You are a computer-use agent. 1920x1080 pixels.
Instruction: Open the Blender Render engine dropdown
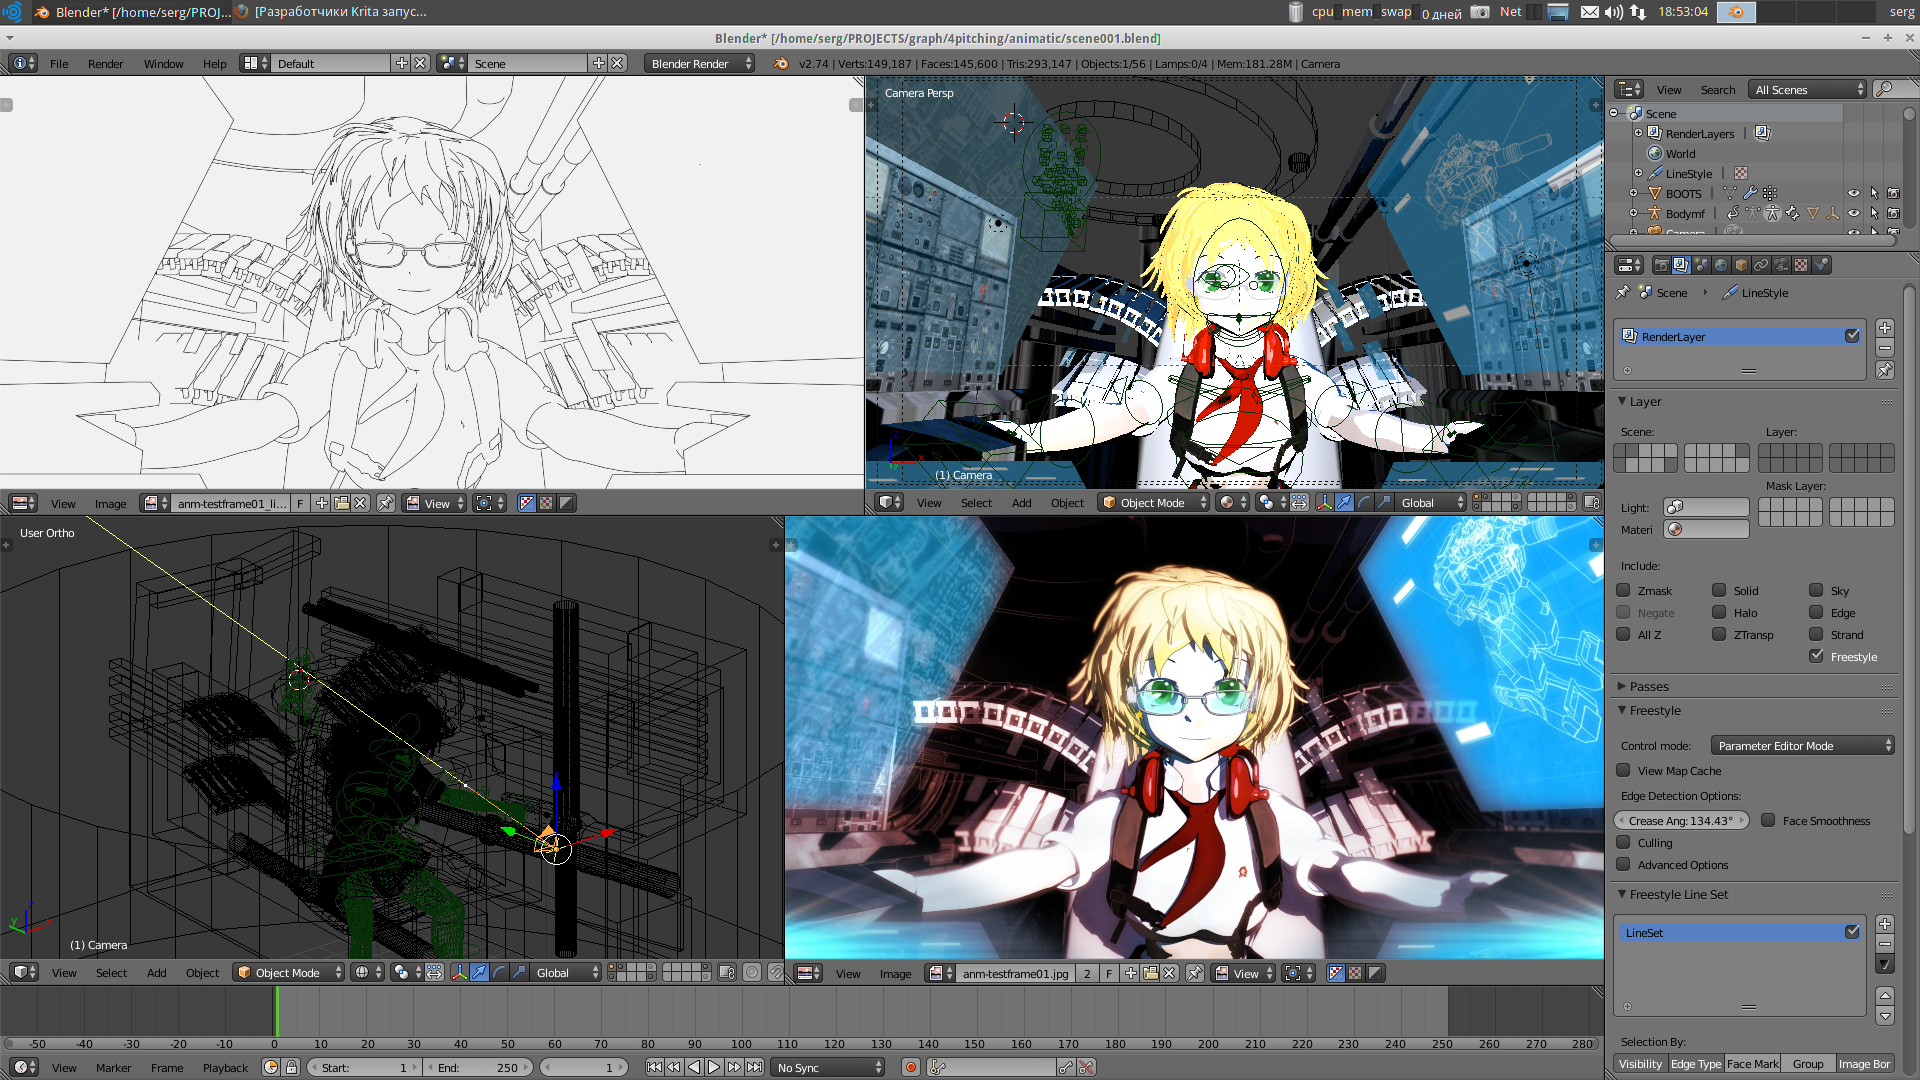pos(700,63)
